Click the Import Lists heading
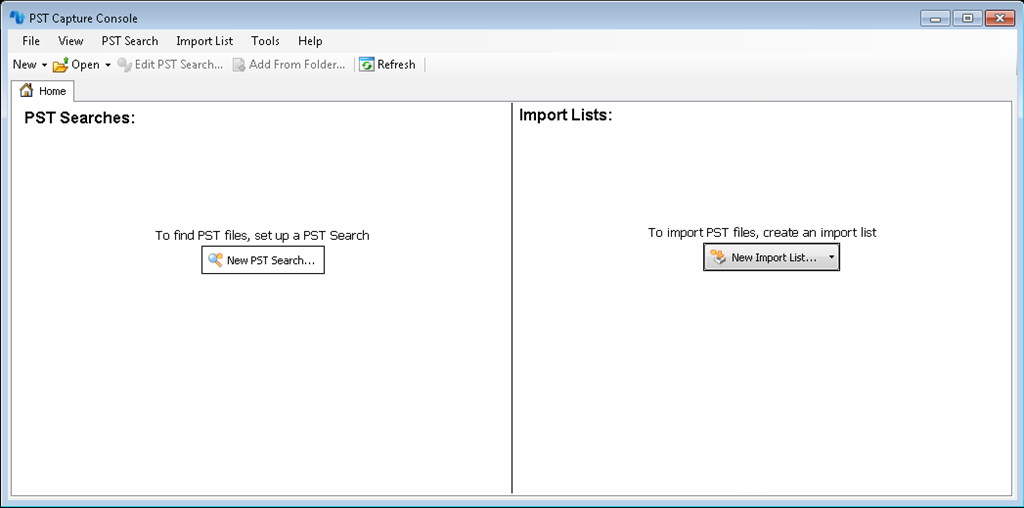The width and height of the screenshot is (1024, 508). (x=566, y=116)
